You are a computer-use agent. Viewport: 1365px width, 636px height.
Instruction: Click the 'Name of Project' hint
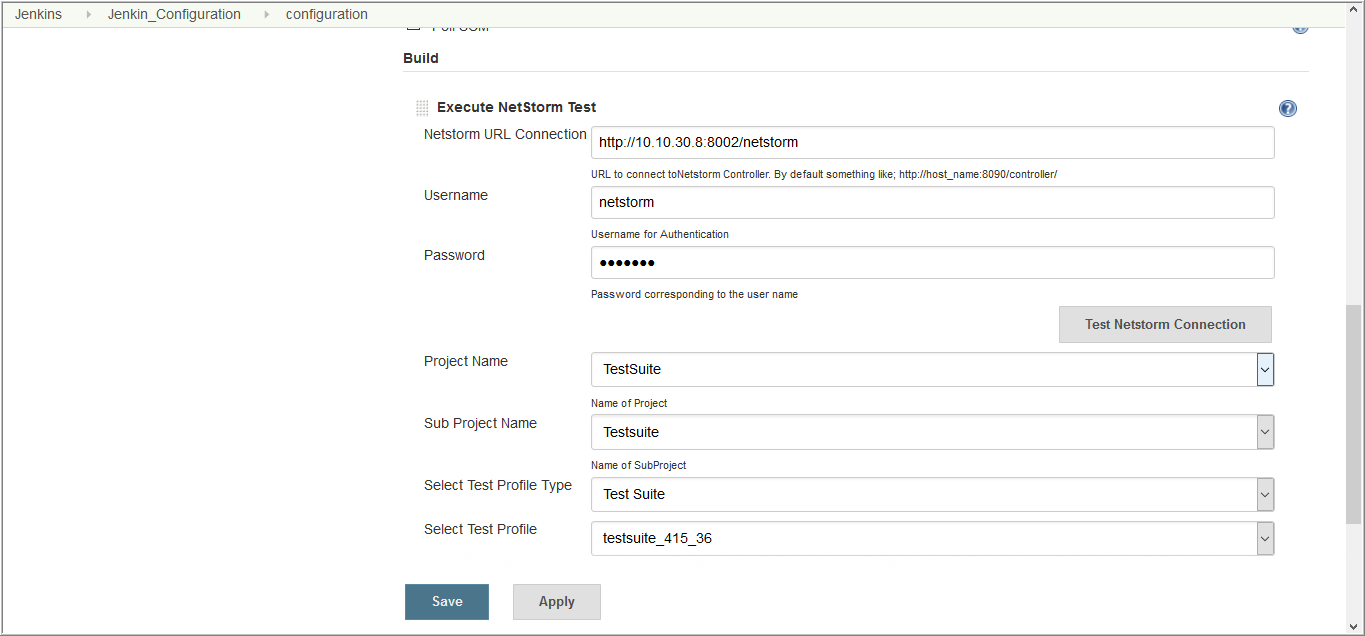coord(629,403)
